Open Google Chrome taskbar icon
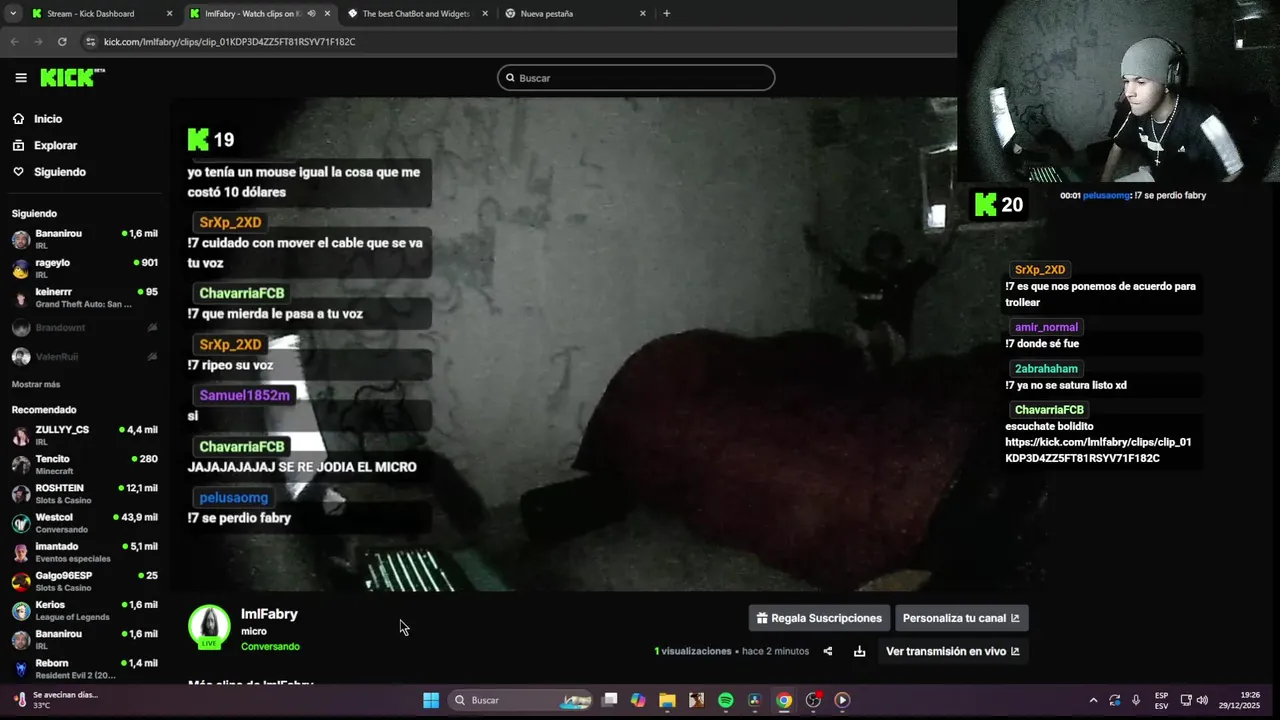1280x720 pixels. click(x=784, y=700)
